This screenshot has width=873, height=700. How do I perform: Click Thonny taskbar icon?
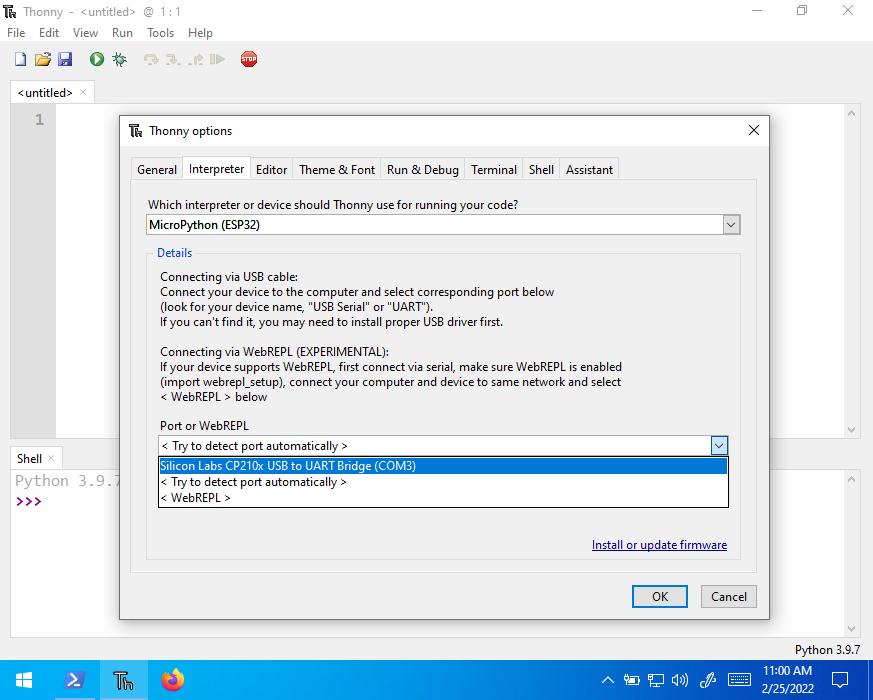pyautogui.click(x=124, y=680)
